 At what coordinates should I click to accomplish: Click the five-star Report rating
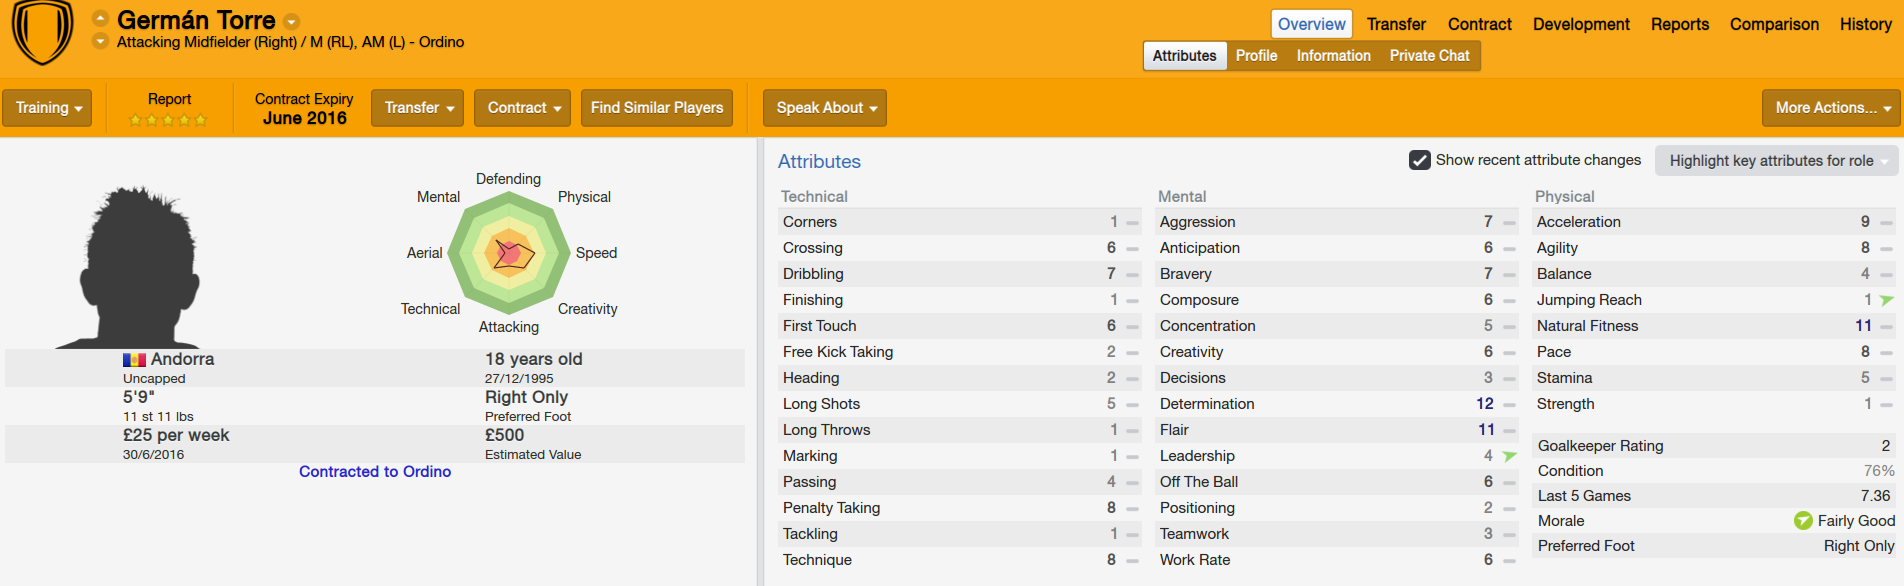click(x=168, y=120)
